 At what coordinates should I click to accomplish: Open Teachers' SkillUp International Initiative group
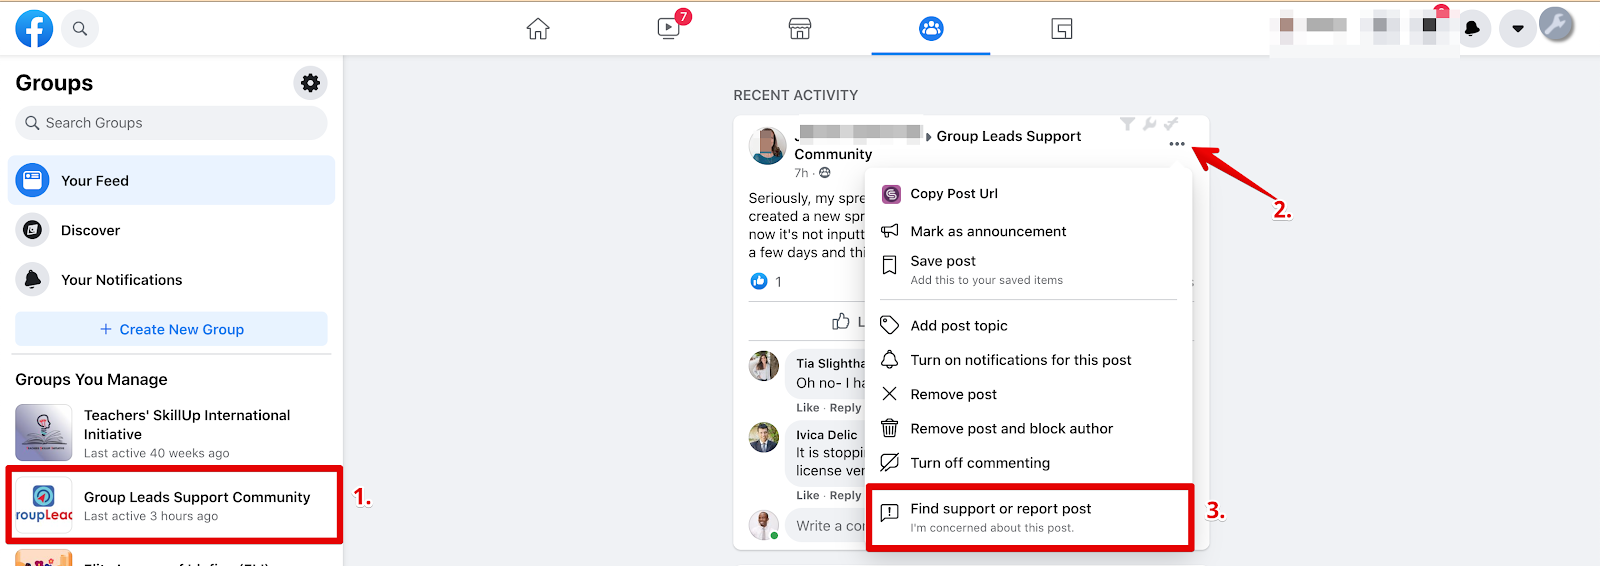(x=171, y=434)
